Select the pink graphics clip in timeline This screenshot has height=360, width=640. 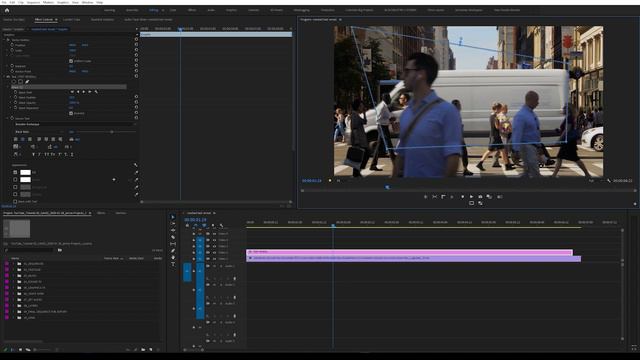click(409, 252)
